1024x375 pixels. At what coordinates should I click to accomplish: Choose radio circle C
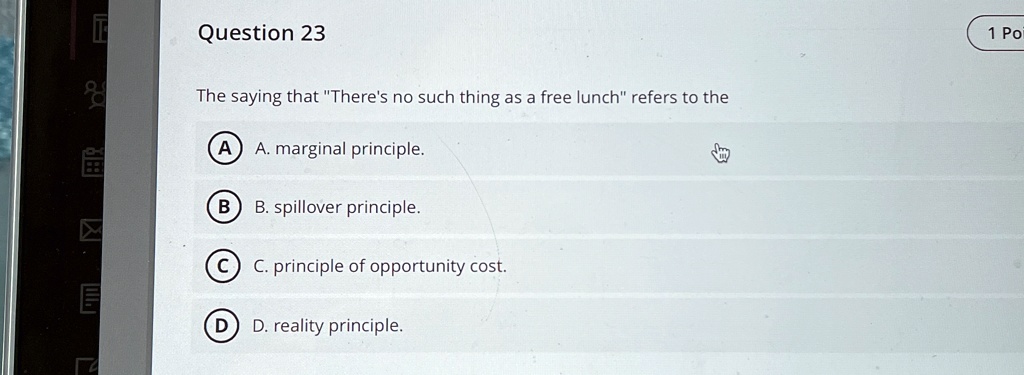click(x=221, y=267)
